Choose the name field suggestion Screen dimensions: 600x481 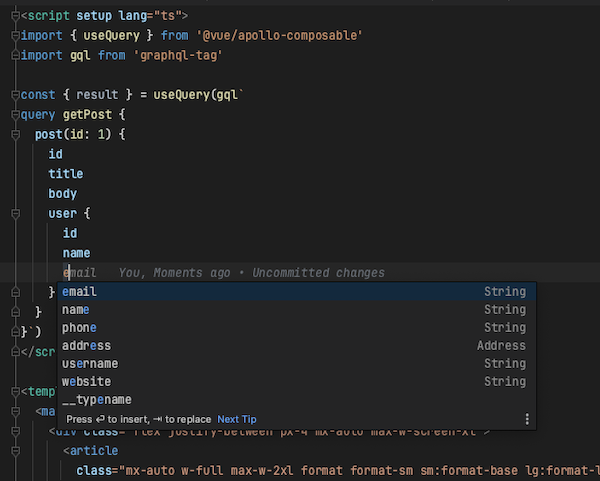click(76, 310)
